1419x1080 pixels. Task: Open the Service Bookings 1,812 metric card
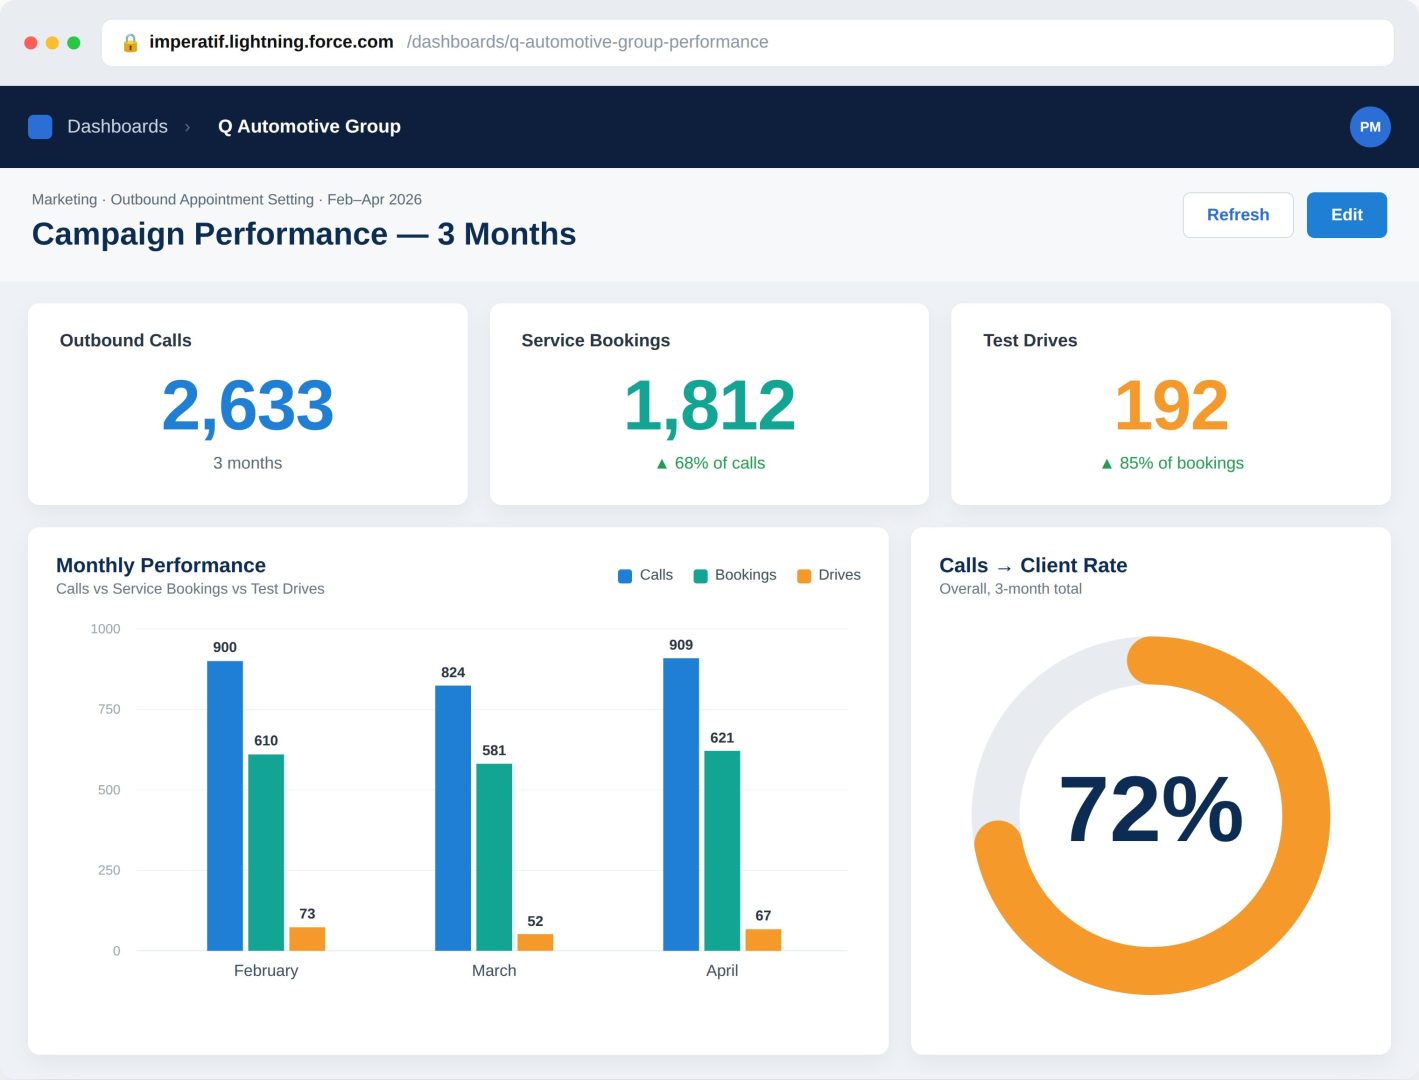(709, 404)
